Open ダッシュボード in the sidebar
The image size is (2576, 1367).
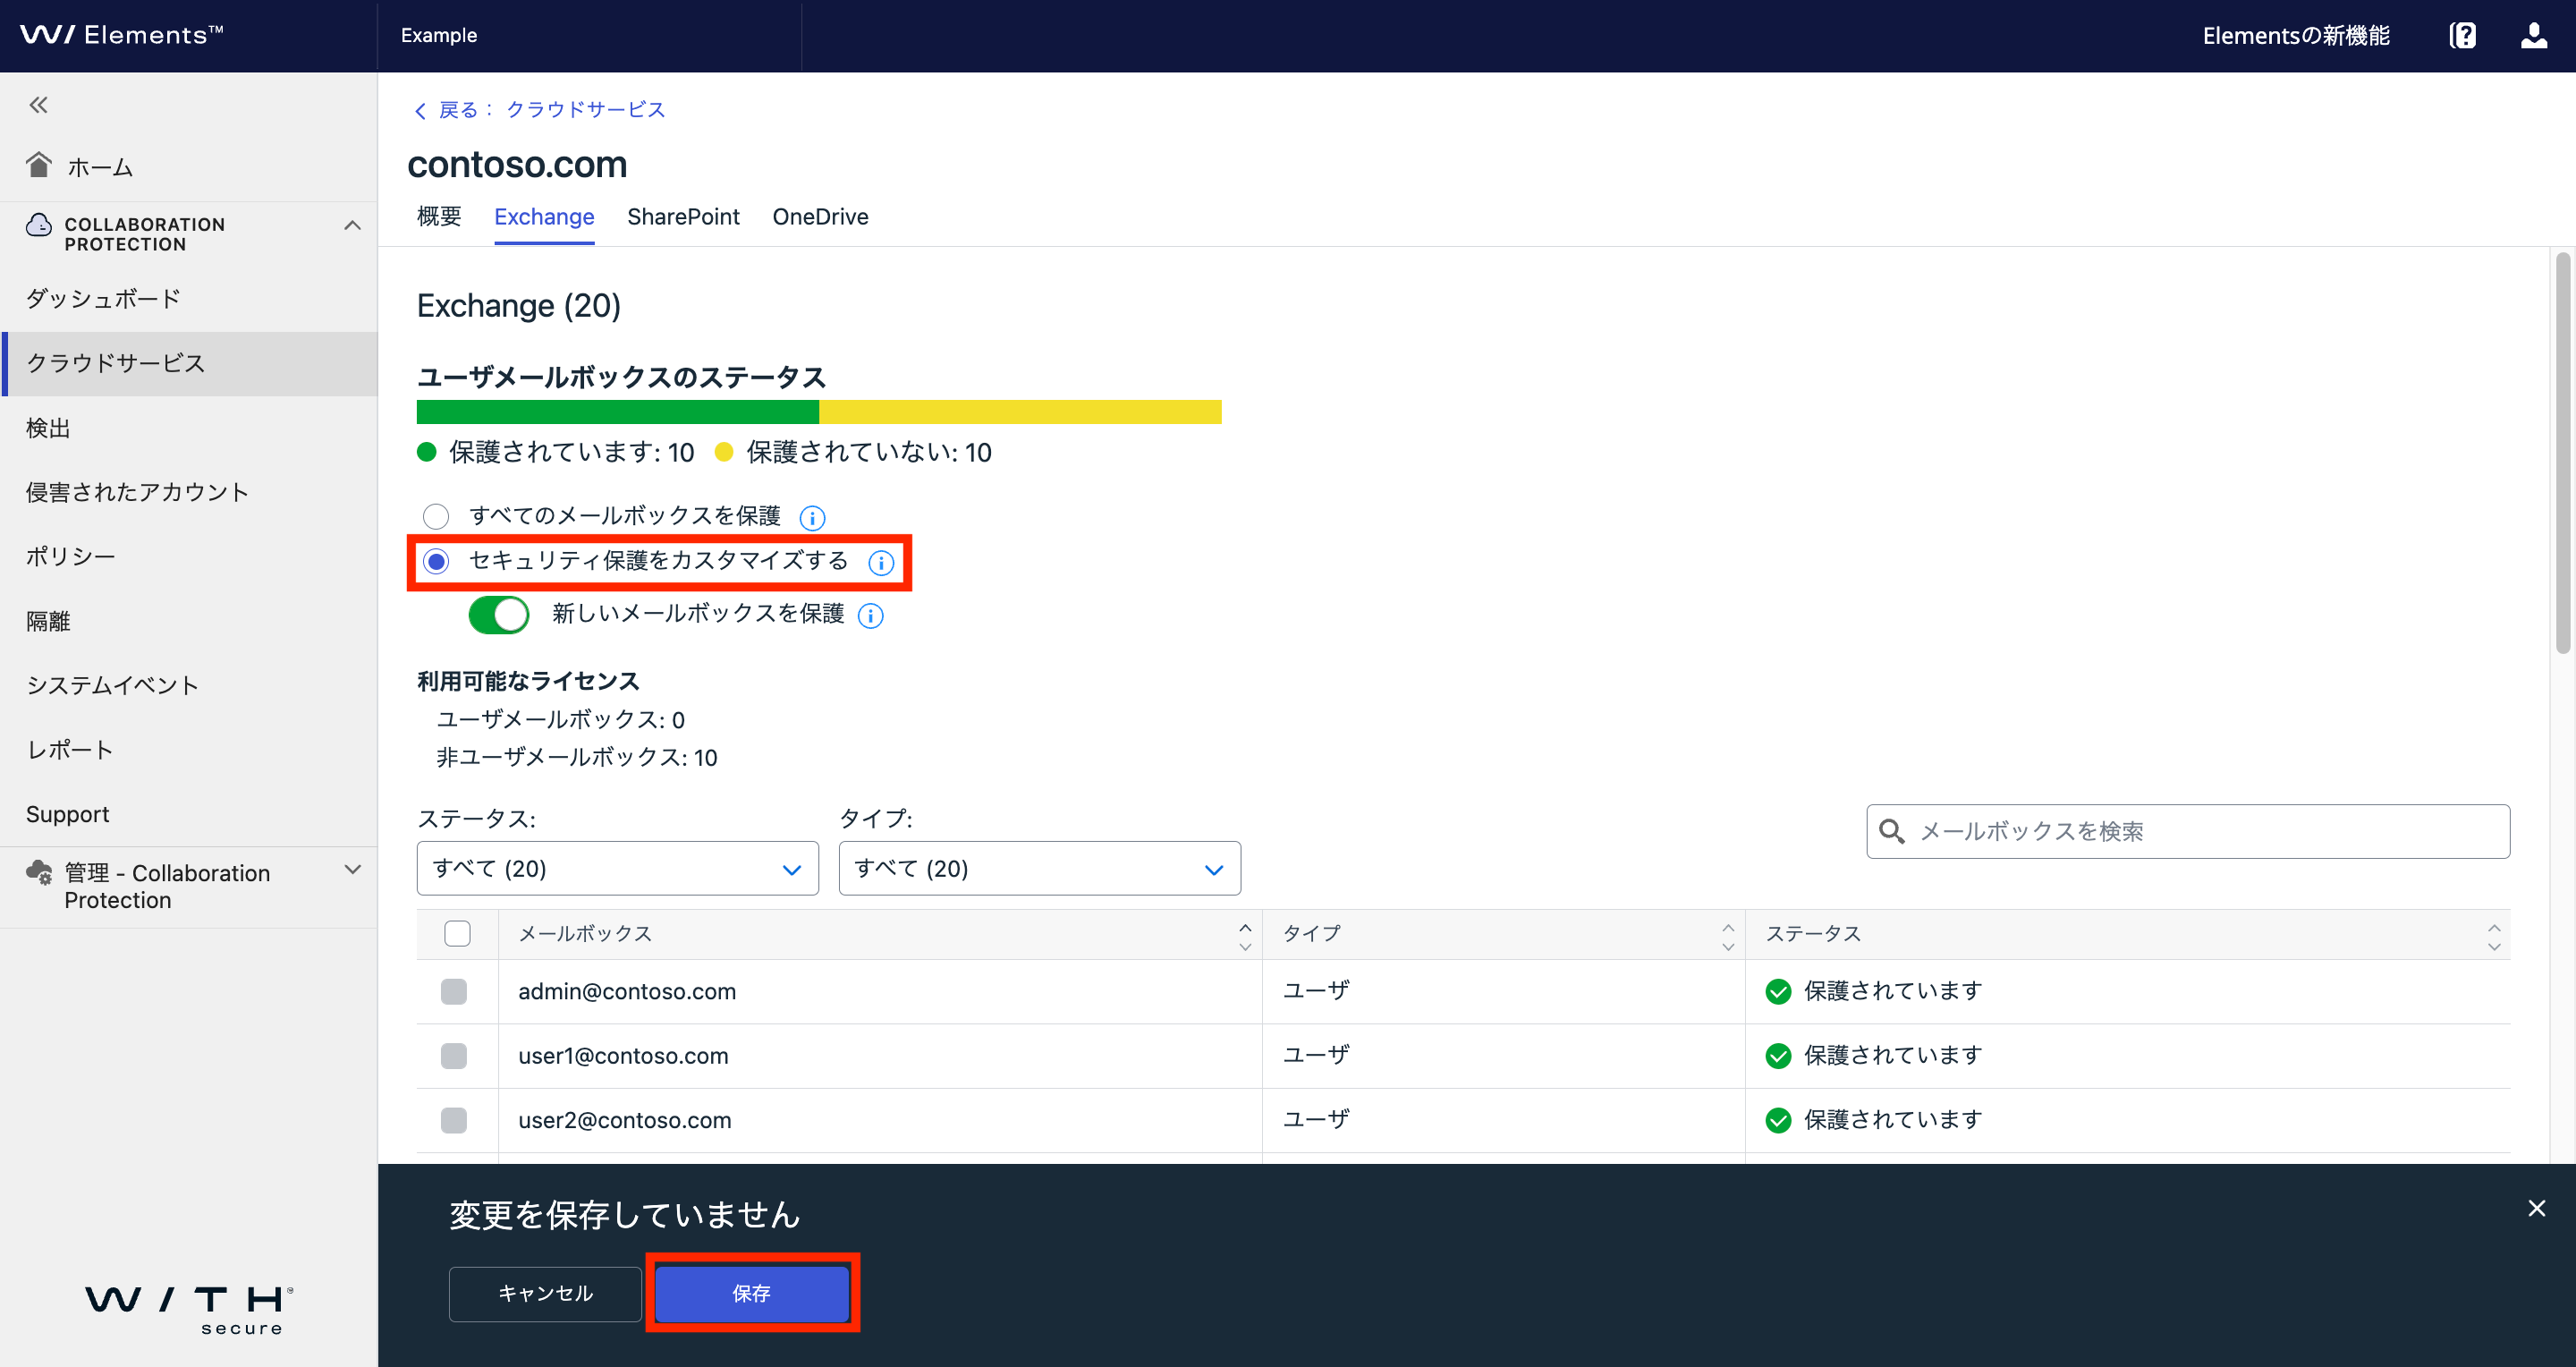click(189, 299)
